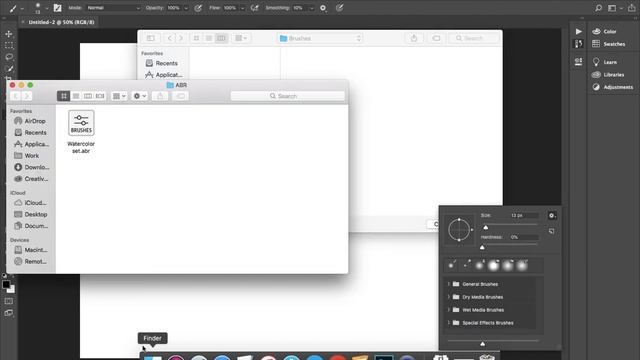Screen dimensions: 640x360
Task: Select the Quick Selection tool
Action: tap(9, 69)
